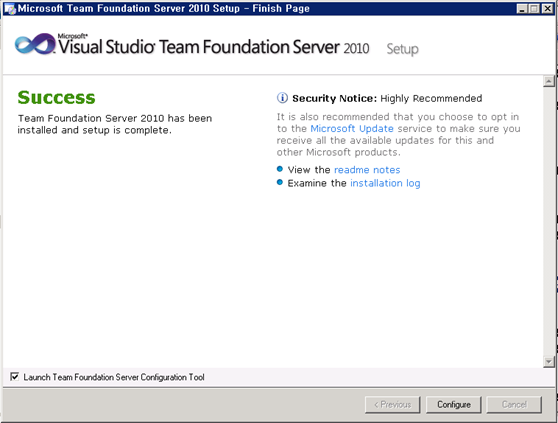Open the readme notes link
This screenshot has width=558, height=423.
click(x=367, y=170)
